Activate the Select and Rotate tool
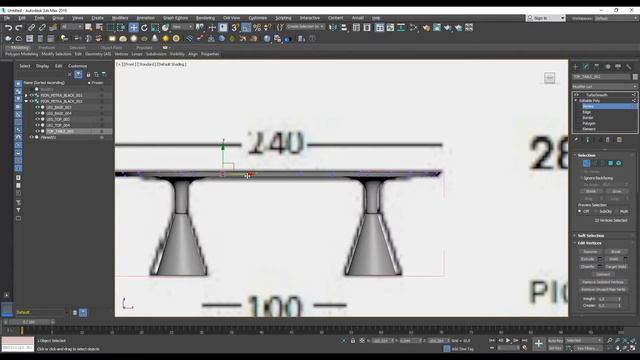 tap(144, 28)
